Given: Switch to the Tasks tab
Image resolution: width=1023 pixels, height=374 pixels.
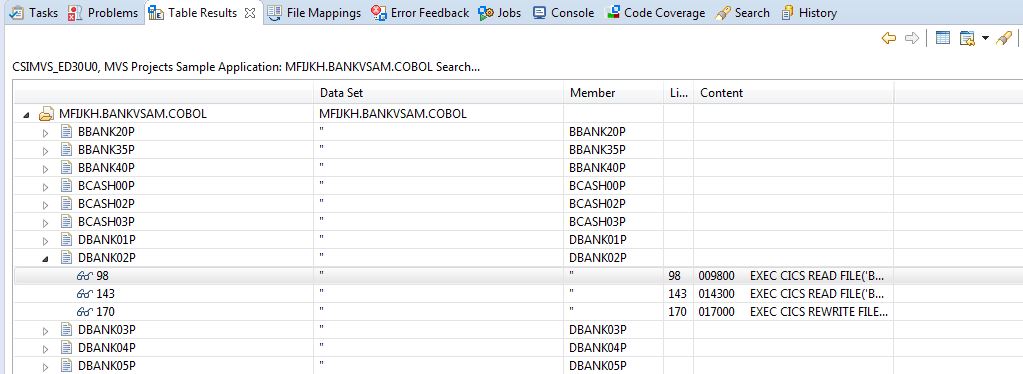Looking at the screenshot, I should pyautogui.click(x=35, y=12).
